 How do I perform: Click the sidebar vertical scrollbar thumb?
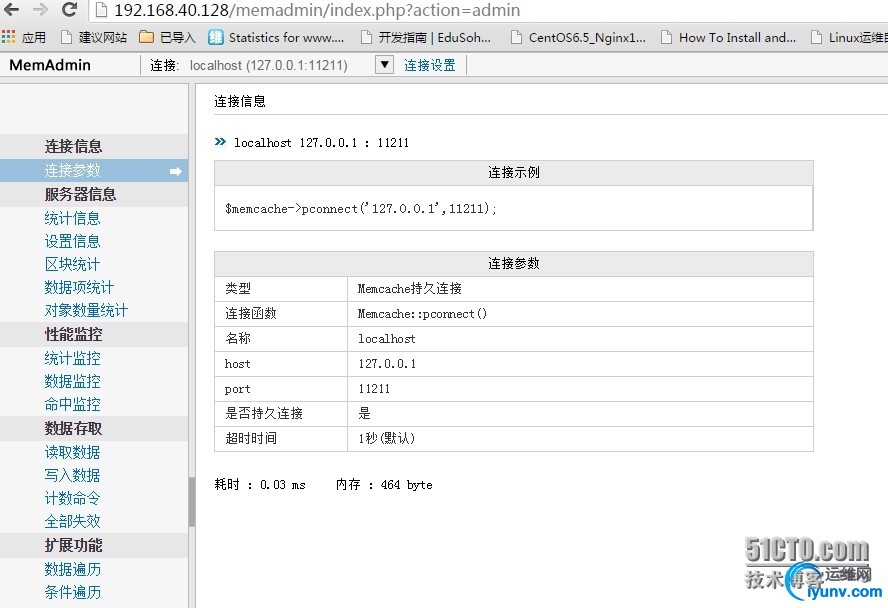click(191, 502)
